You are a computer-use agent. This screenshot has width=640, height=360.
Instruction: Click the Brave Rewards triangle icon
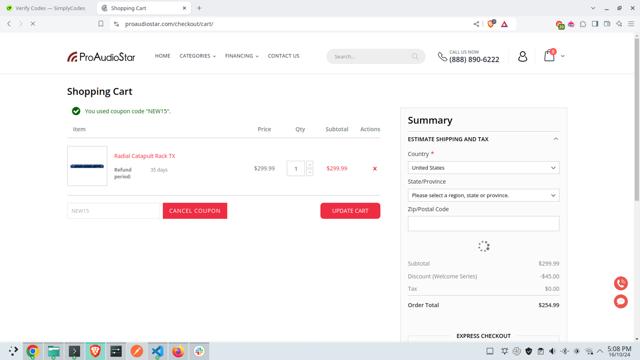tap(504, 24)
